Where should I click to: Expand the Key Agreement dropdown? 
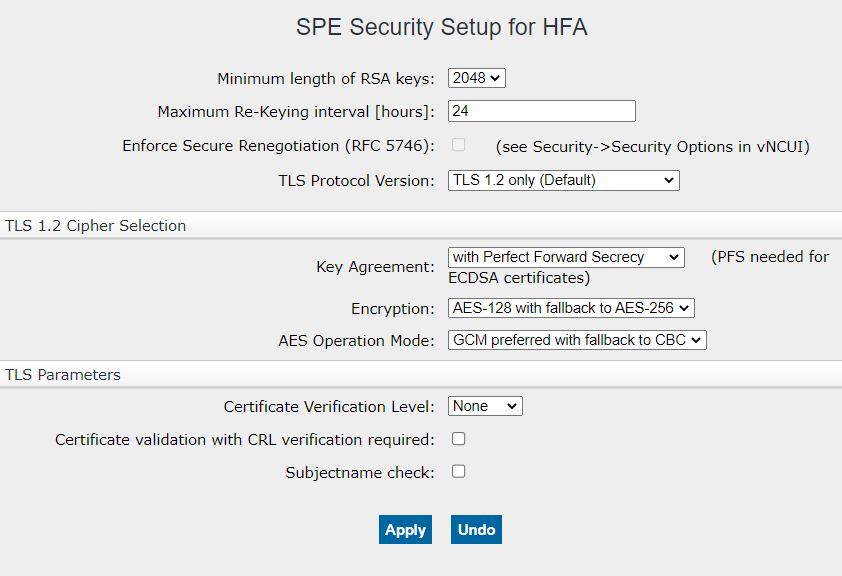[566, 257]
